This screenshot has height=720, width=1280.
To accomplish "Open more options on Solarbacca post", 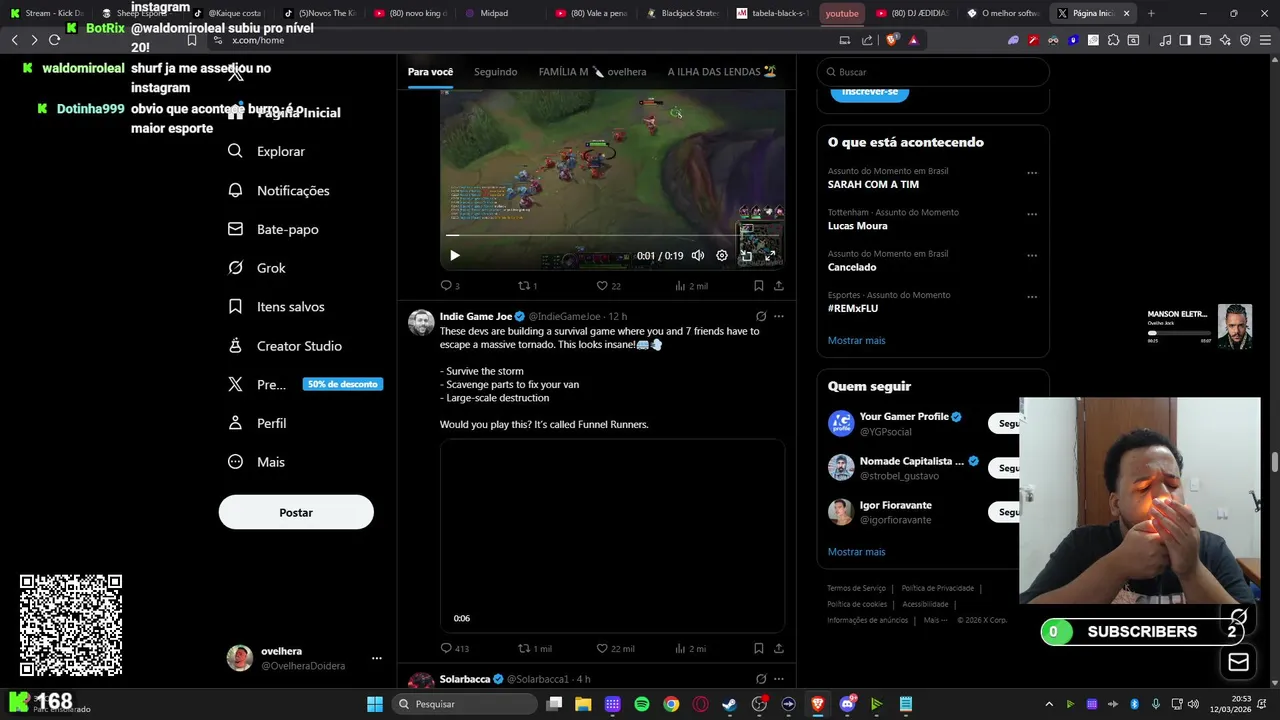I will pos(779,679).
